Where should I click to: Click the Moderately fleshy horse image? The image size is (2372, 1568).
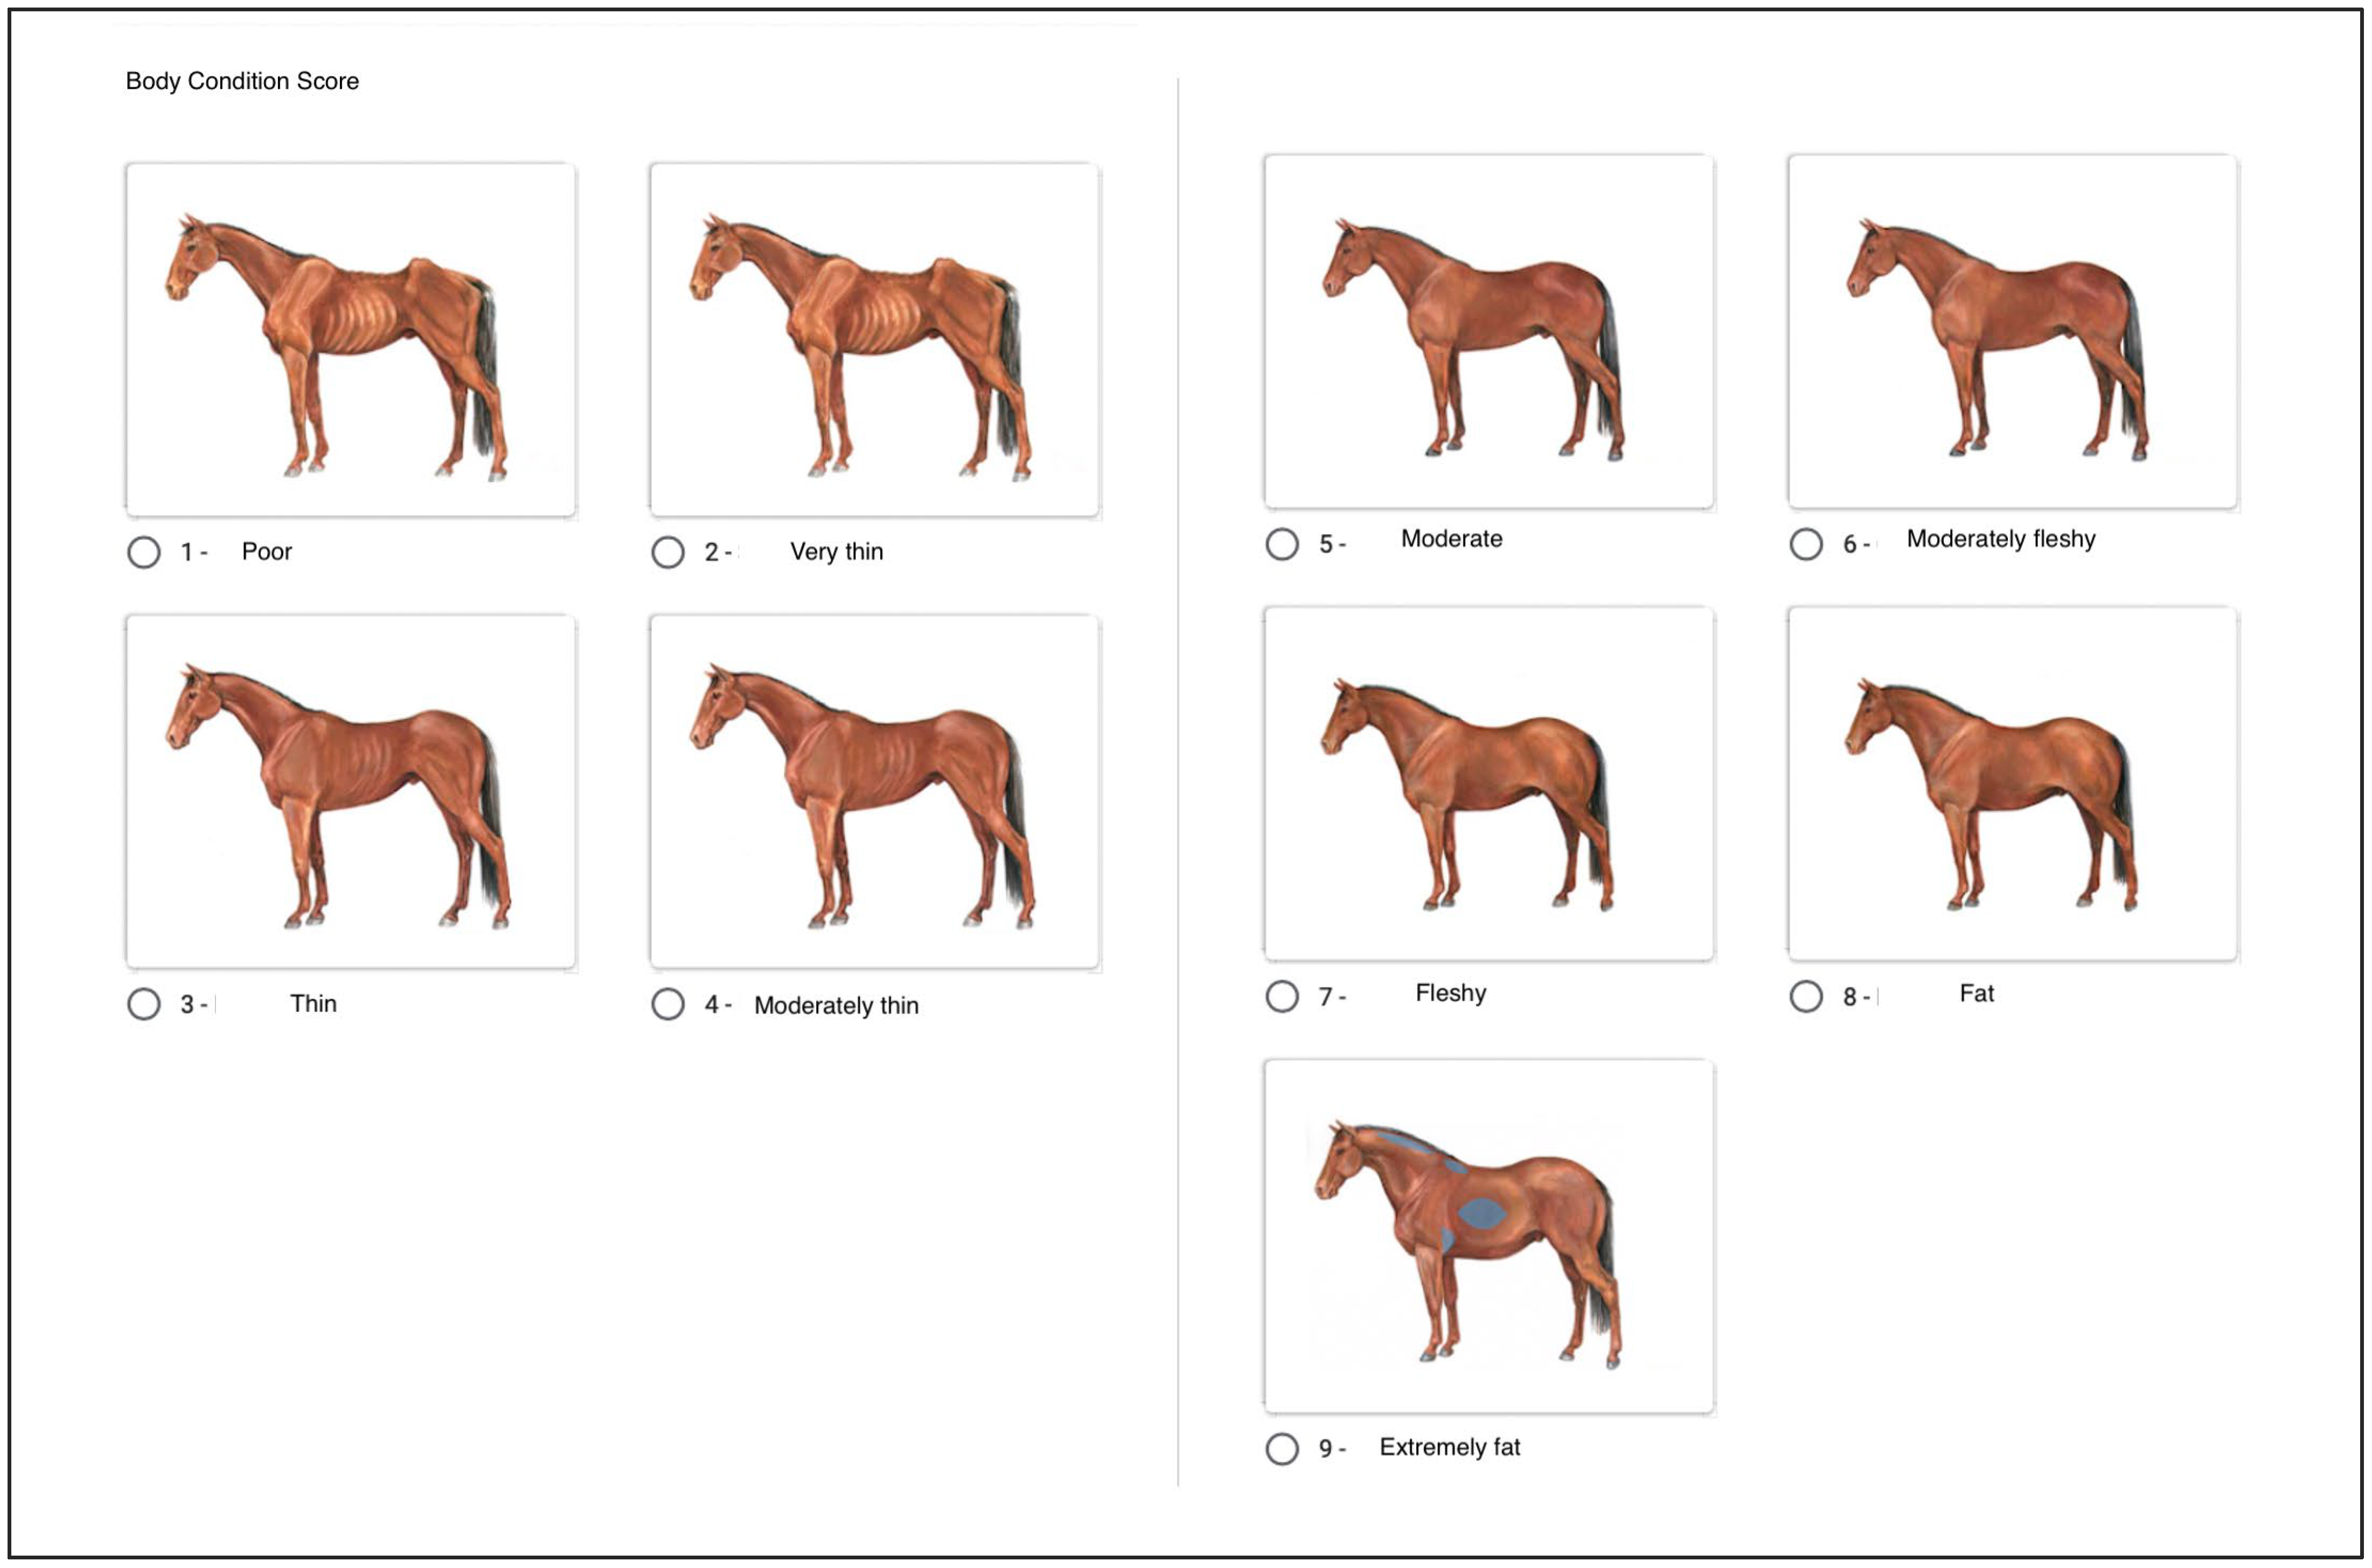(2013, 332)
